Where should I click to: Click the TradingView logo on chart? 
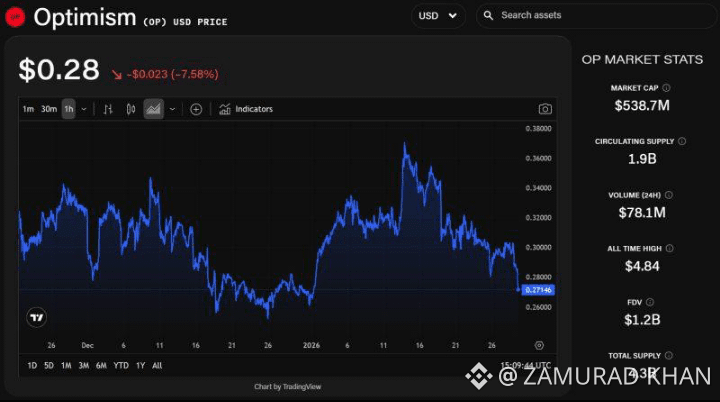36,317
